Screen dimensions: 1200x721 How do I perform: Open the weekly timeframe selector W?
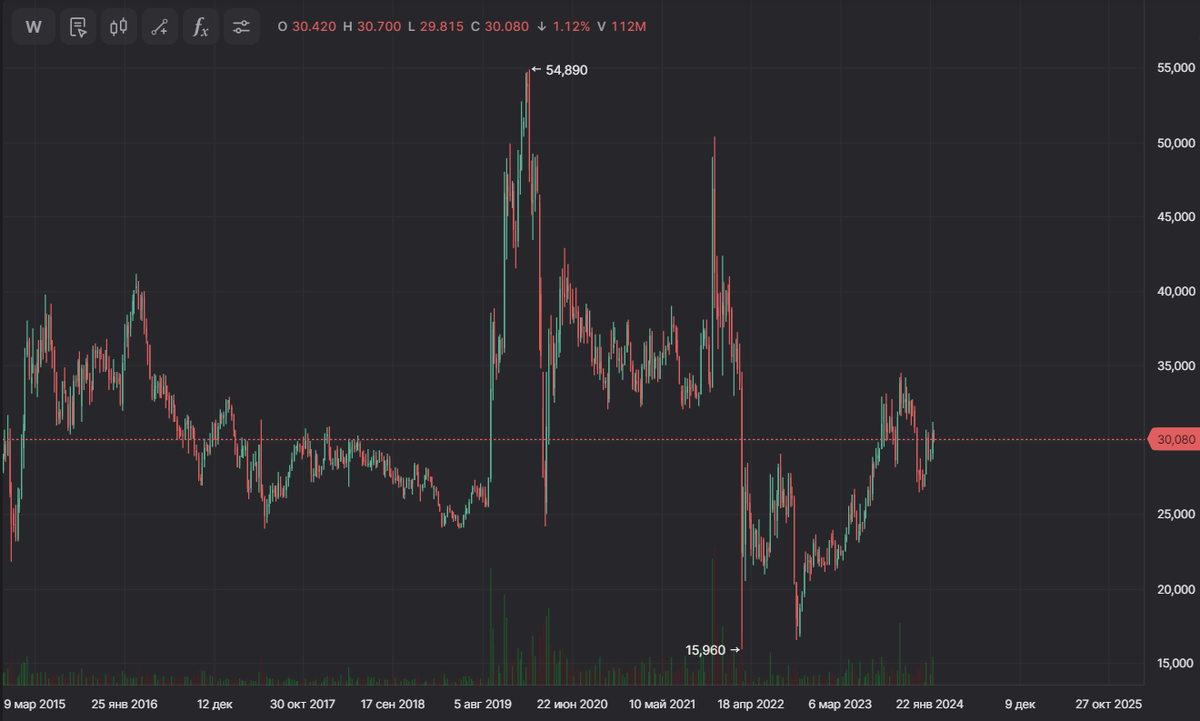(x=33, y=27)
